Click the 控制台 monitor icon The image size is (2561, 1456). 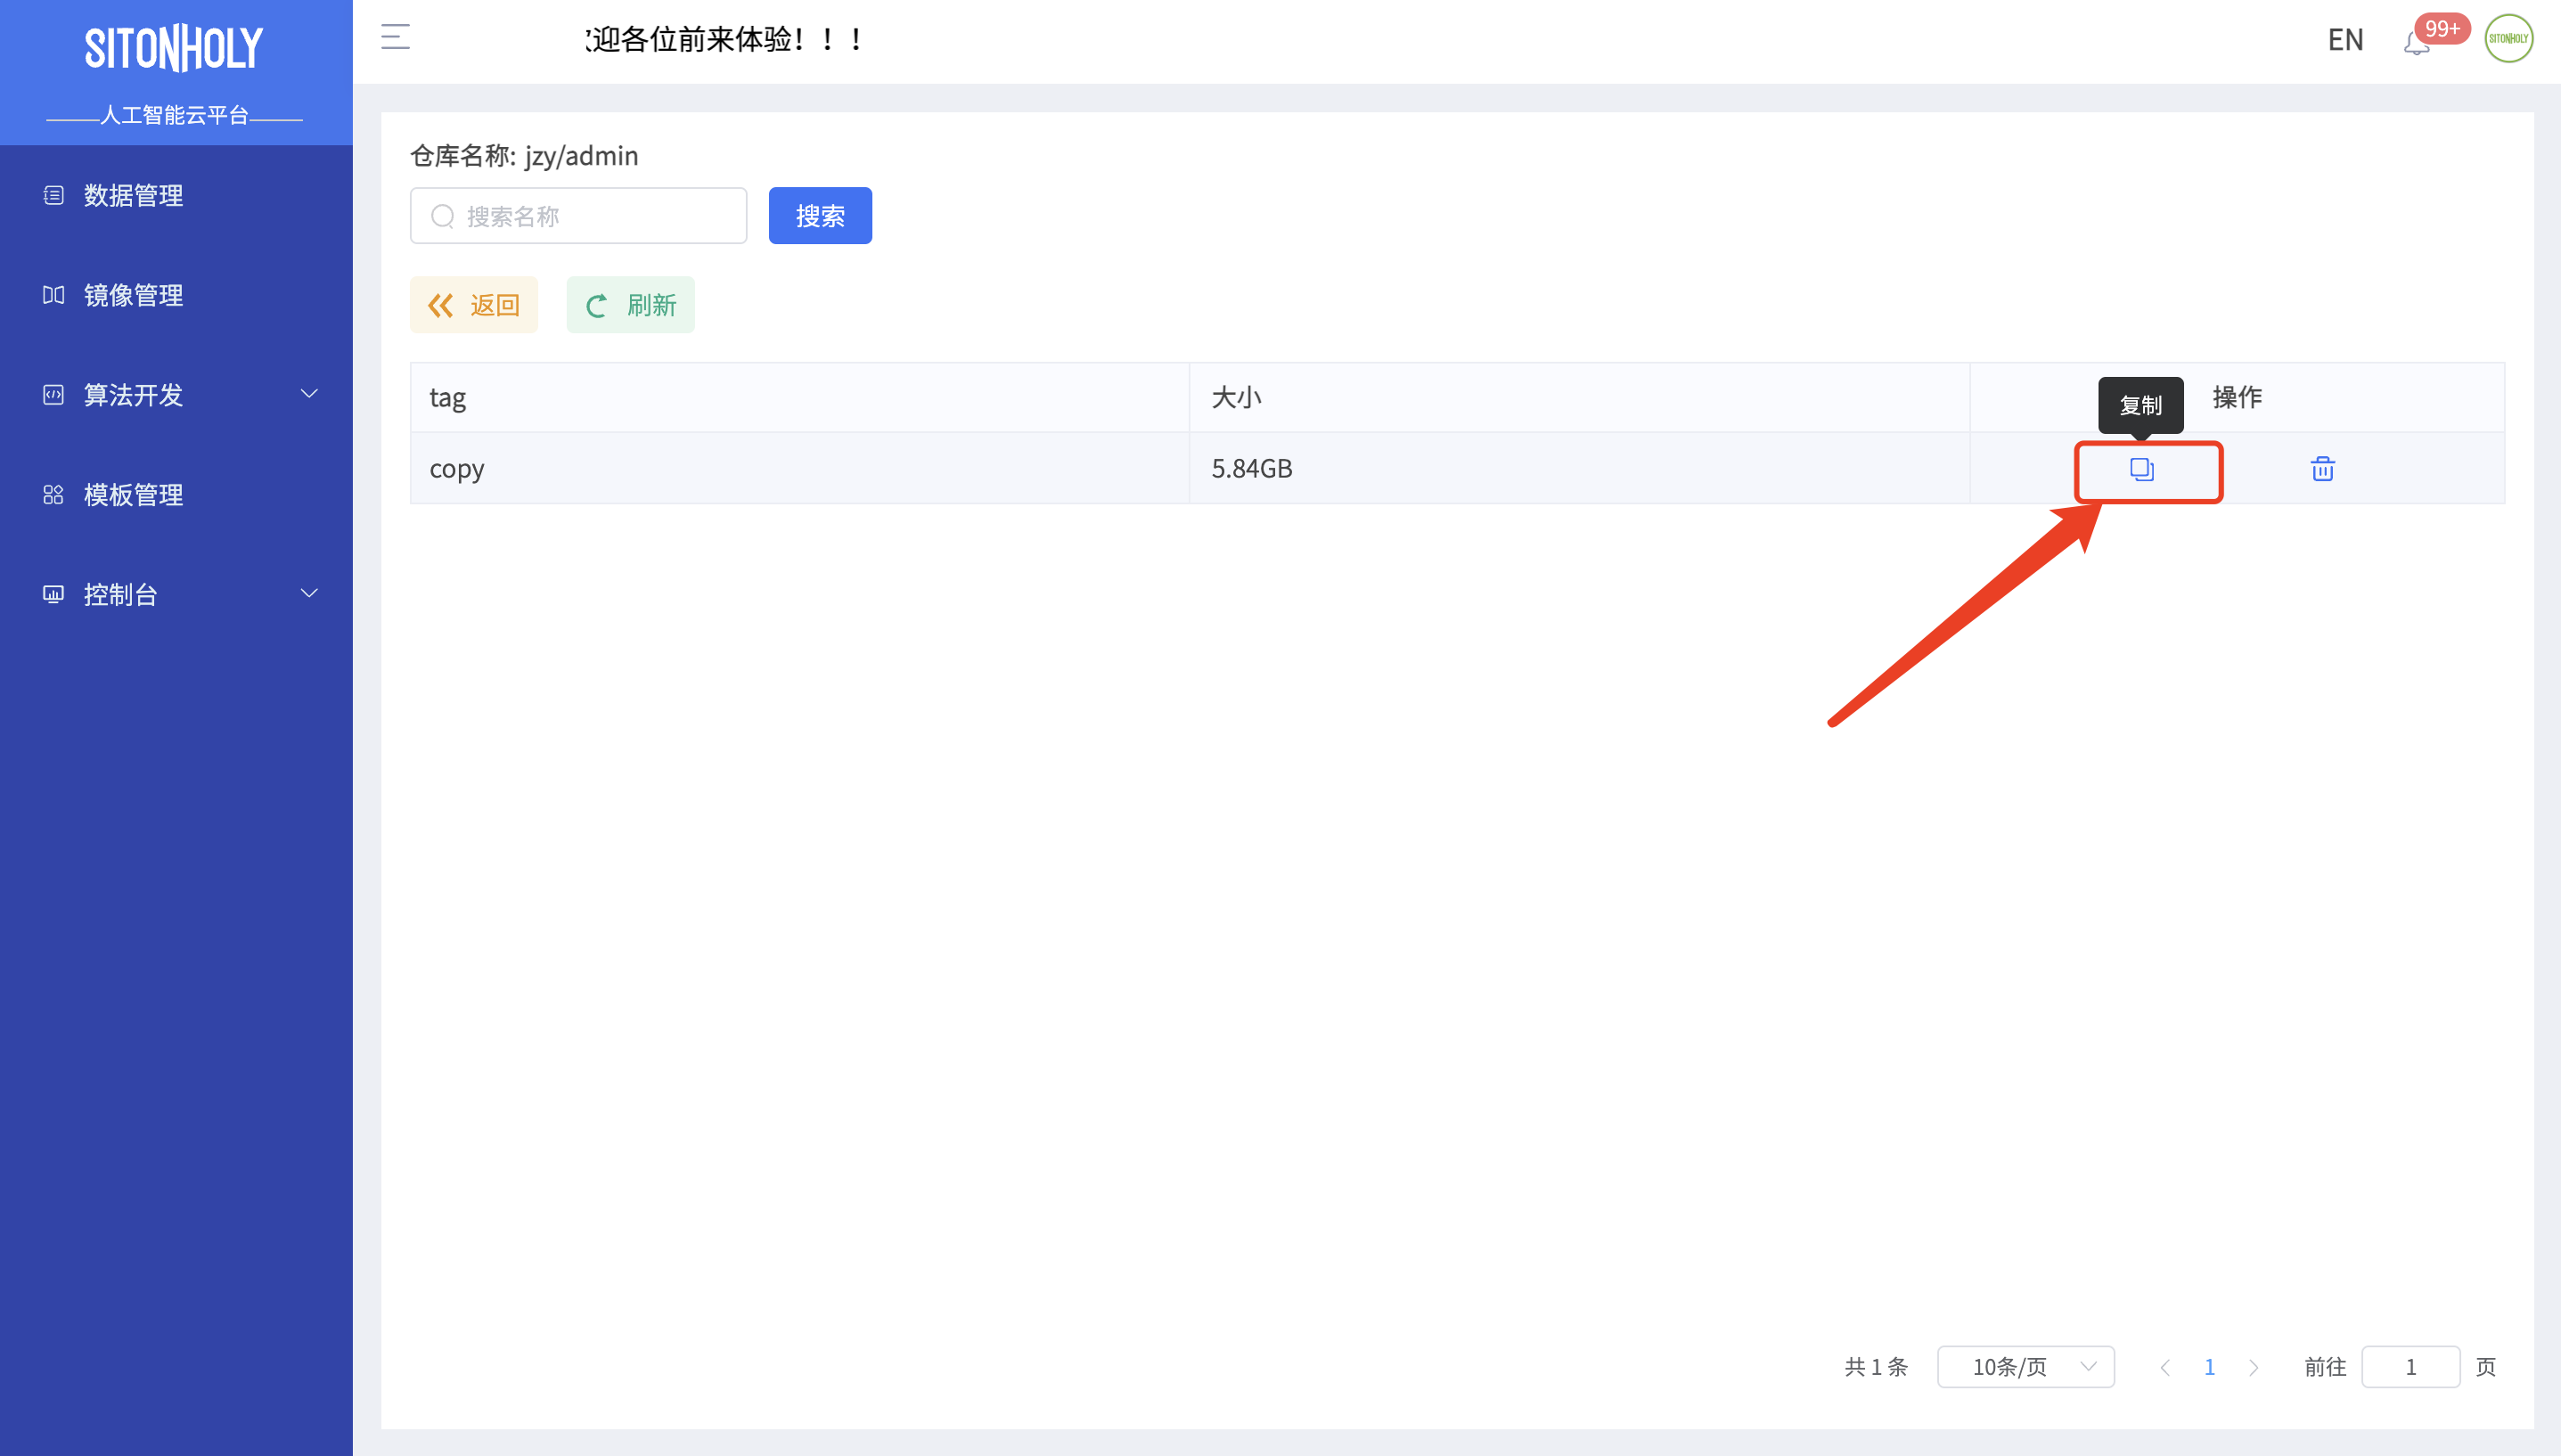54,595
